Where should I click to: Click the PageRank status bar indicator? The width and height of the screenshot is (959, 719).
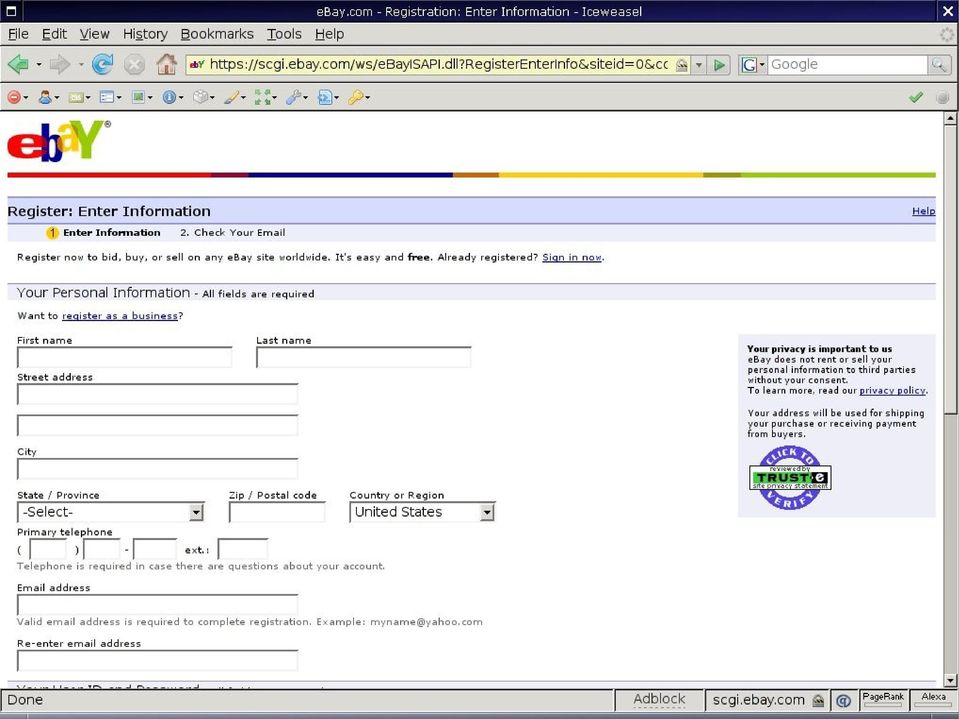click(883, 699)
